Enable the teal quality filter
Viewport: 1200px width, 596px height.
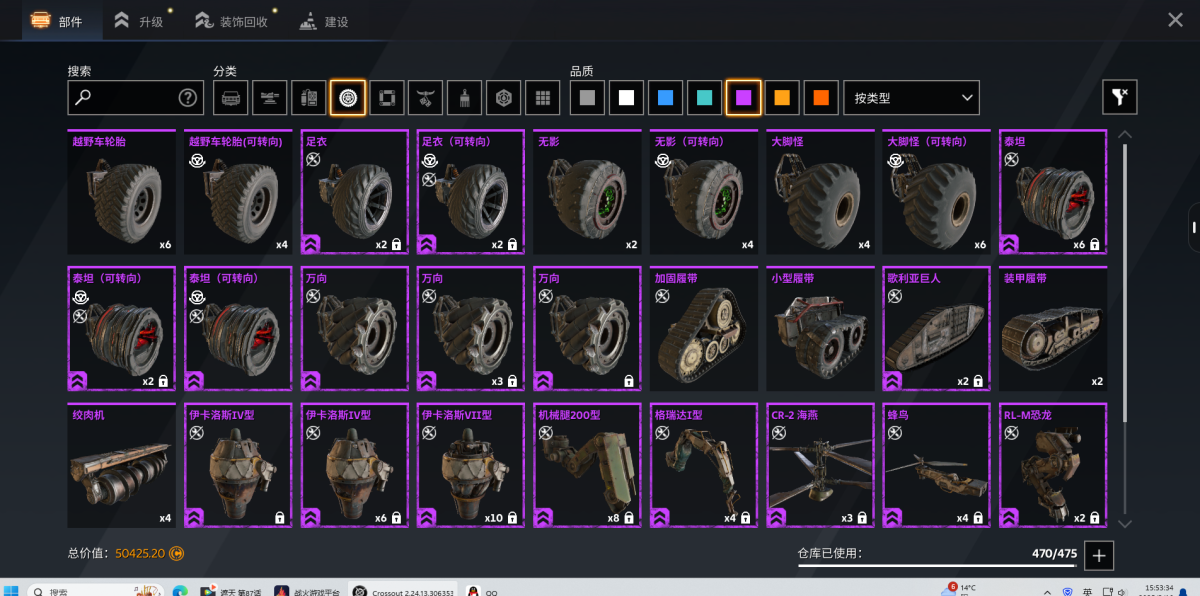[704, 98]
